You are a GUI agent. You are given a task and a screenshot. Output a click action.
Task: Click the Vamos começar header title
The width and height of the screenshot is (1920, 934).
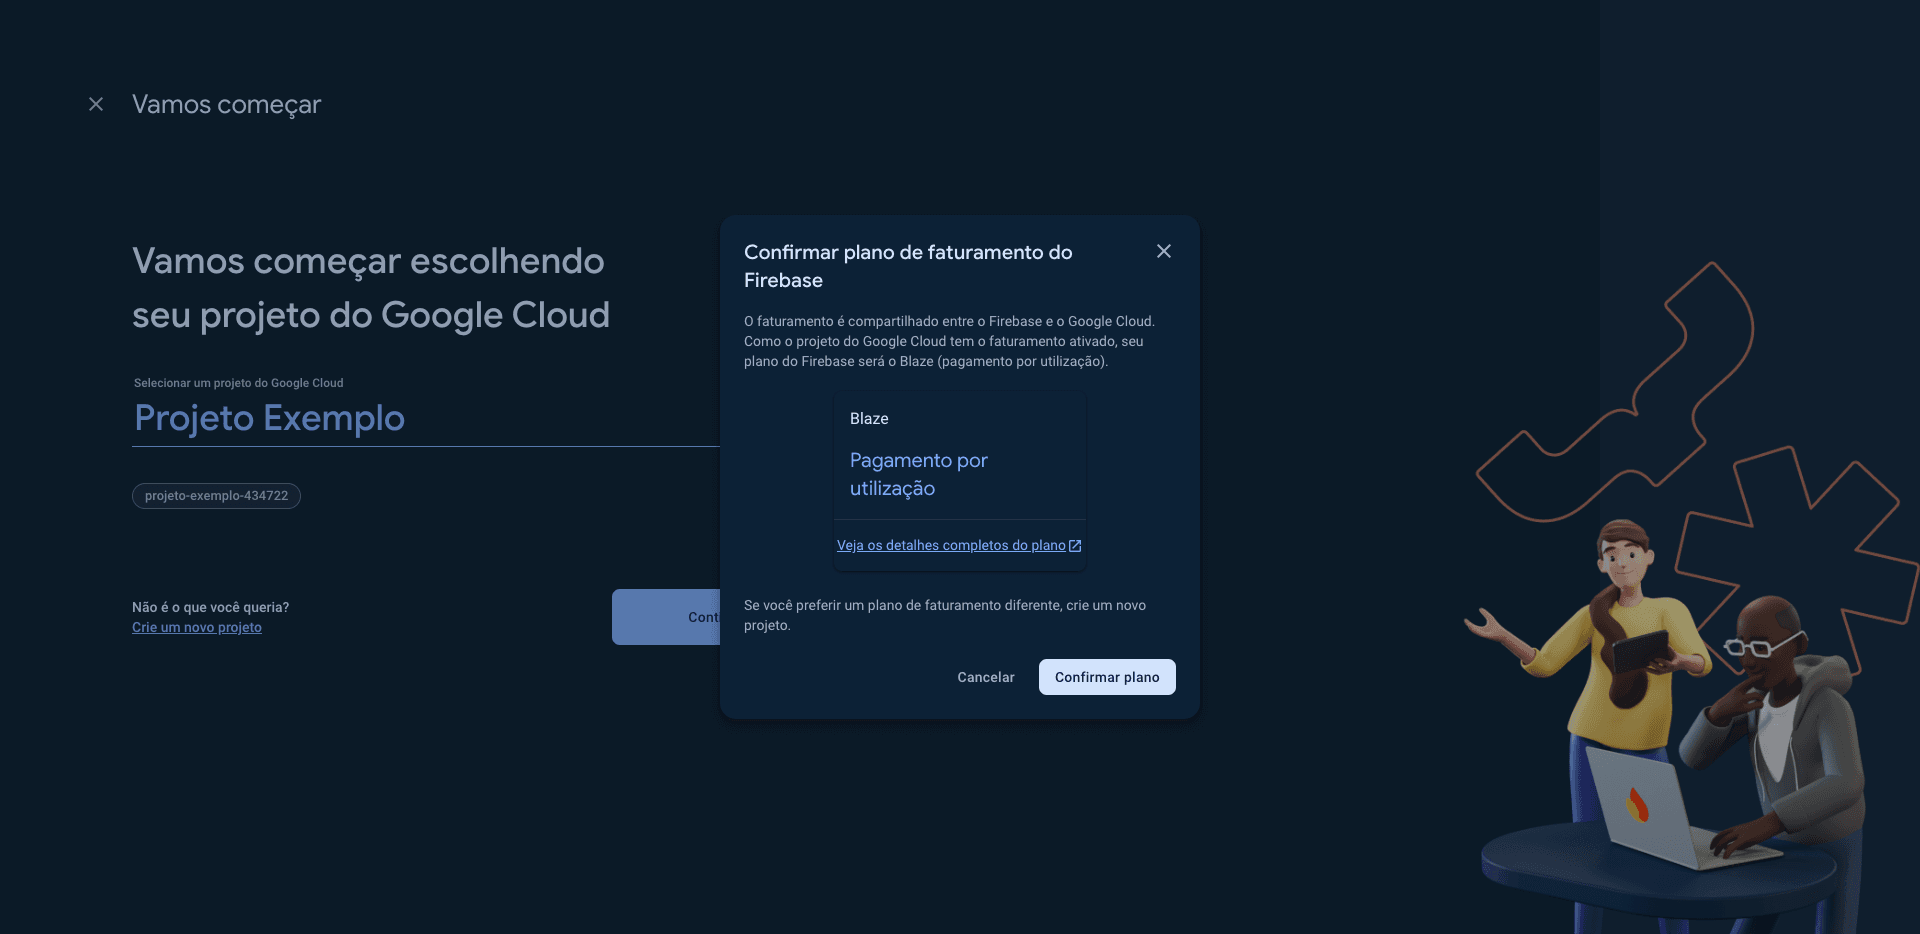[226, 104]
